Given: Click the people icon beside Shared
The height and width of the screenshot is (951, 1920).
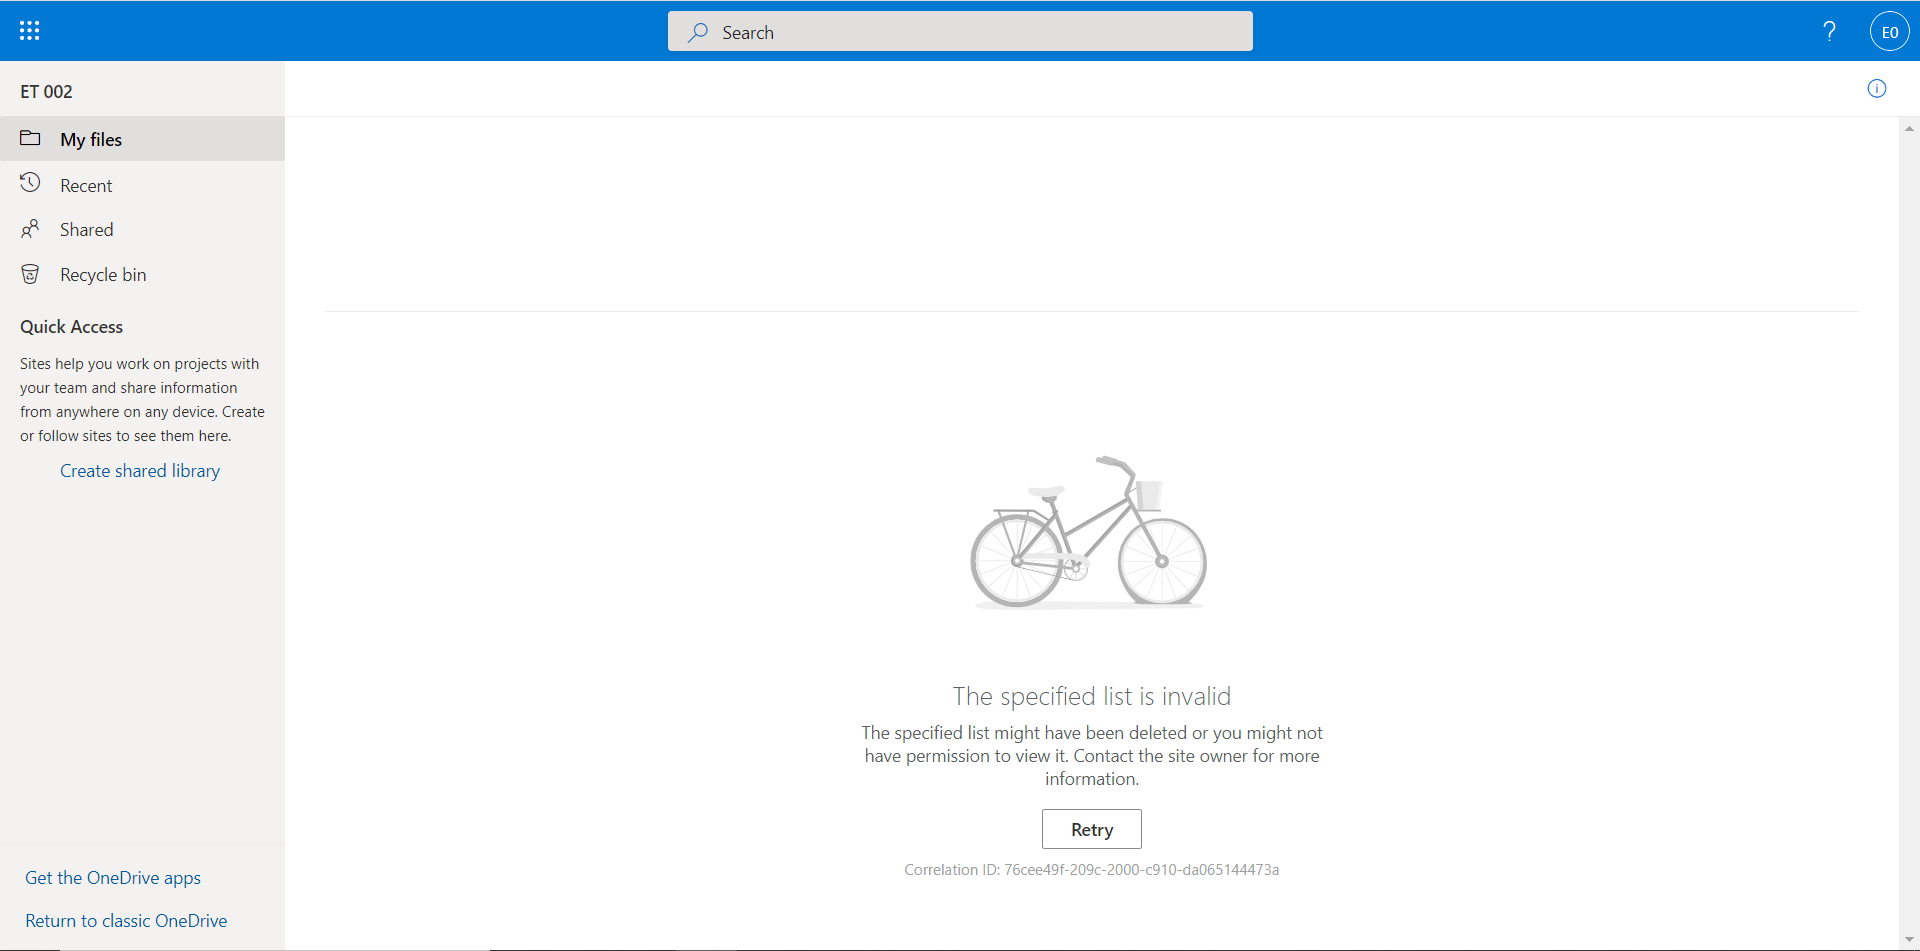Looking at the screenshot, I should pyautogui.click(x=30, y=230).
